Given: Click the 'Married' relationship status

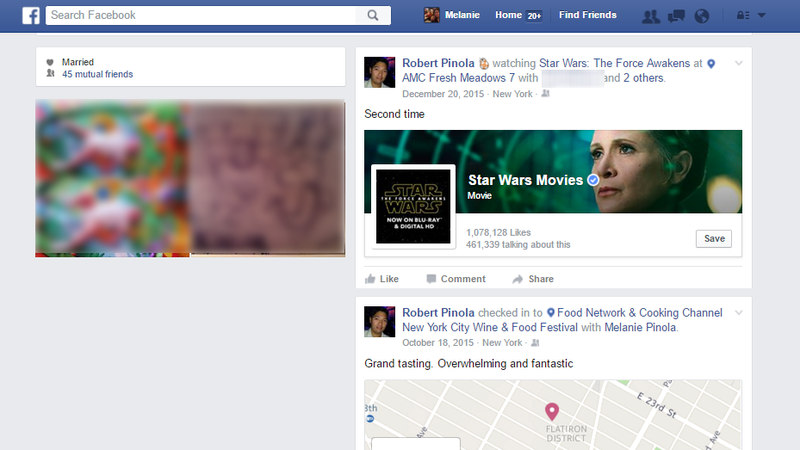Looking at the screenshot, I should tap(78, 62).
